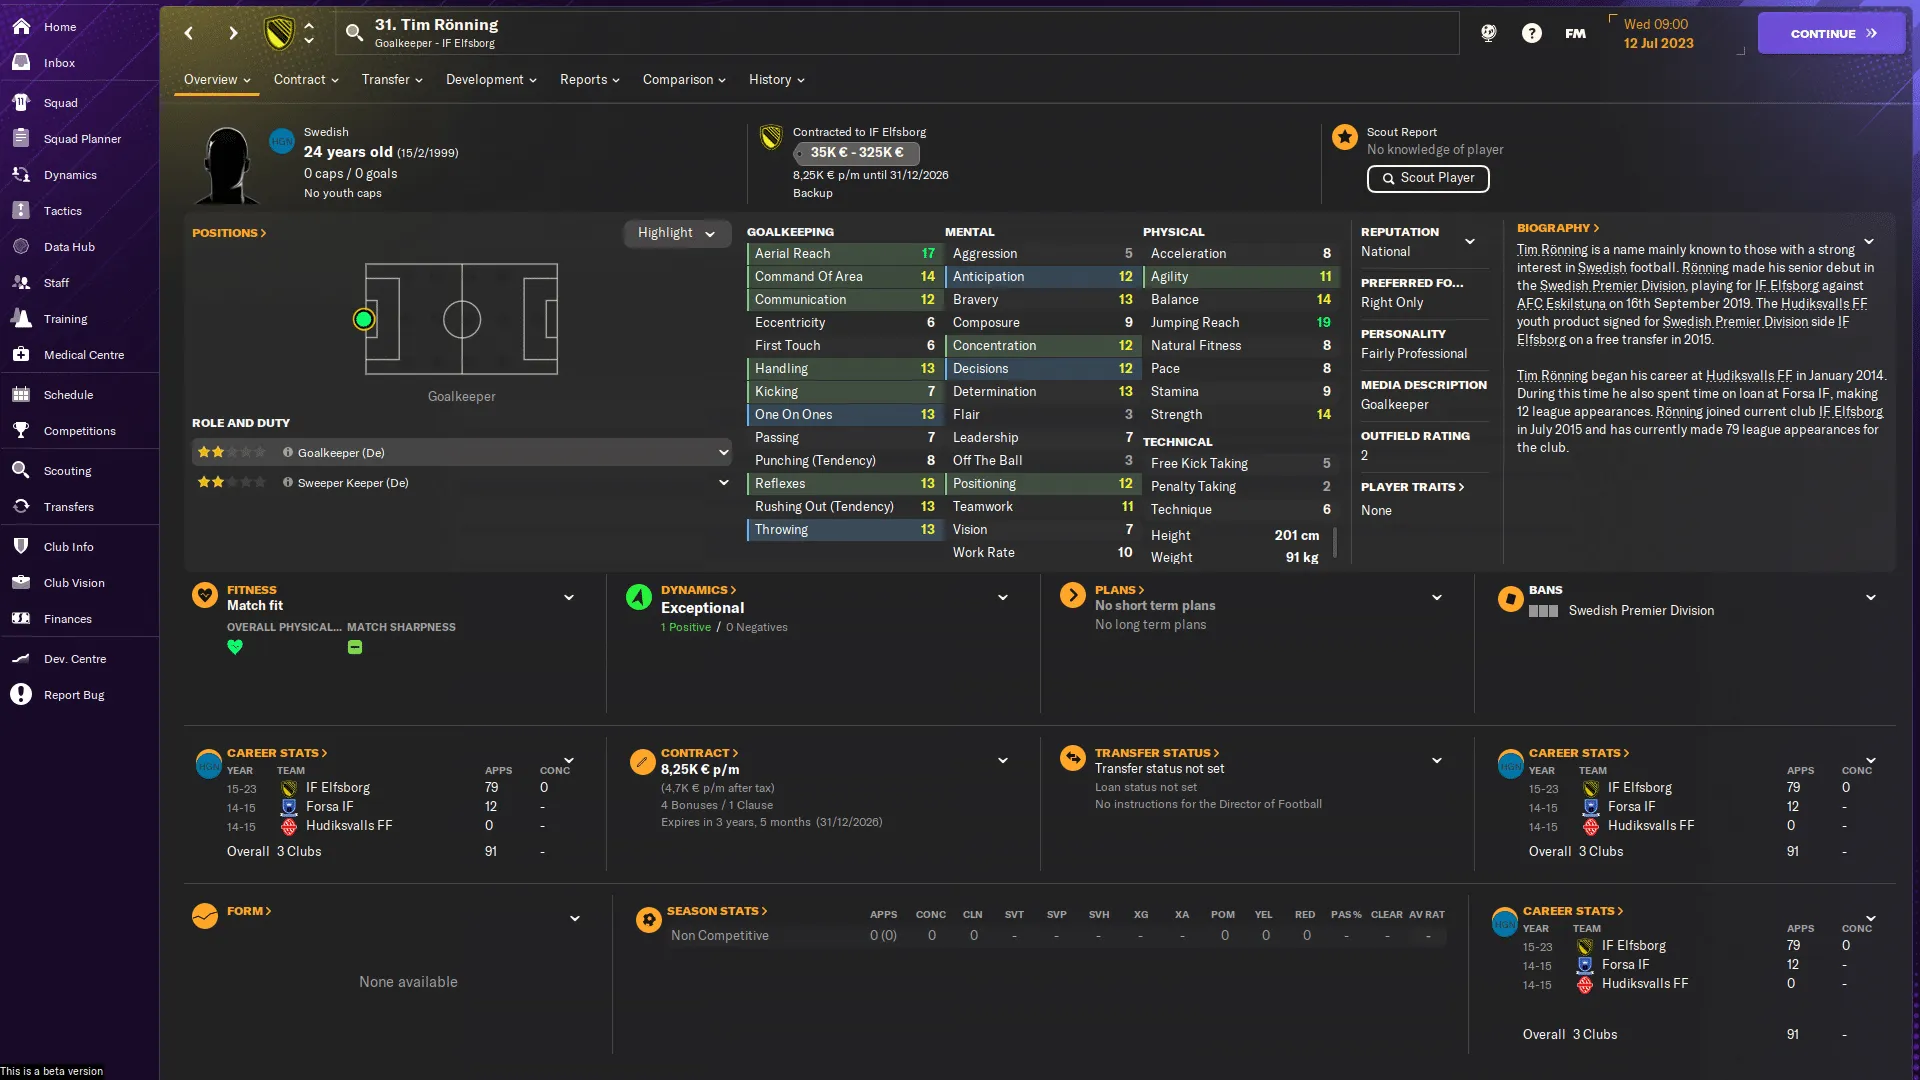
Task: Click the Scout Report star icon
Action: click(x=1345, y=137)
